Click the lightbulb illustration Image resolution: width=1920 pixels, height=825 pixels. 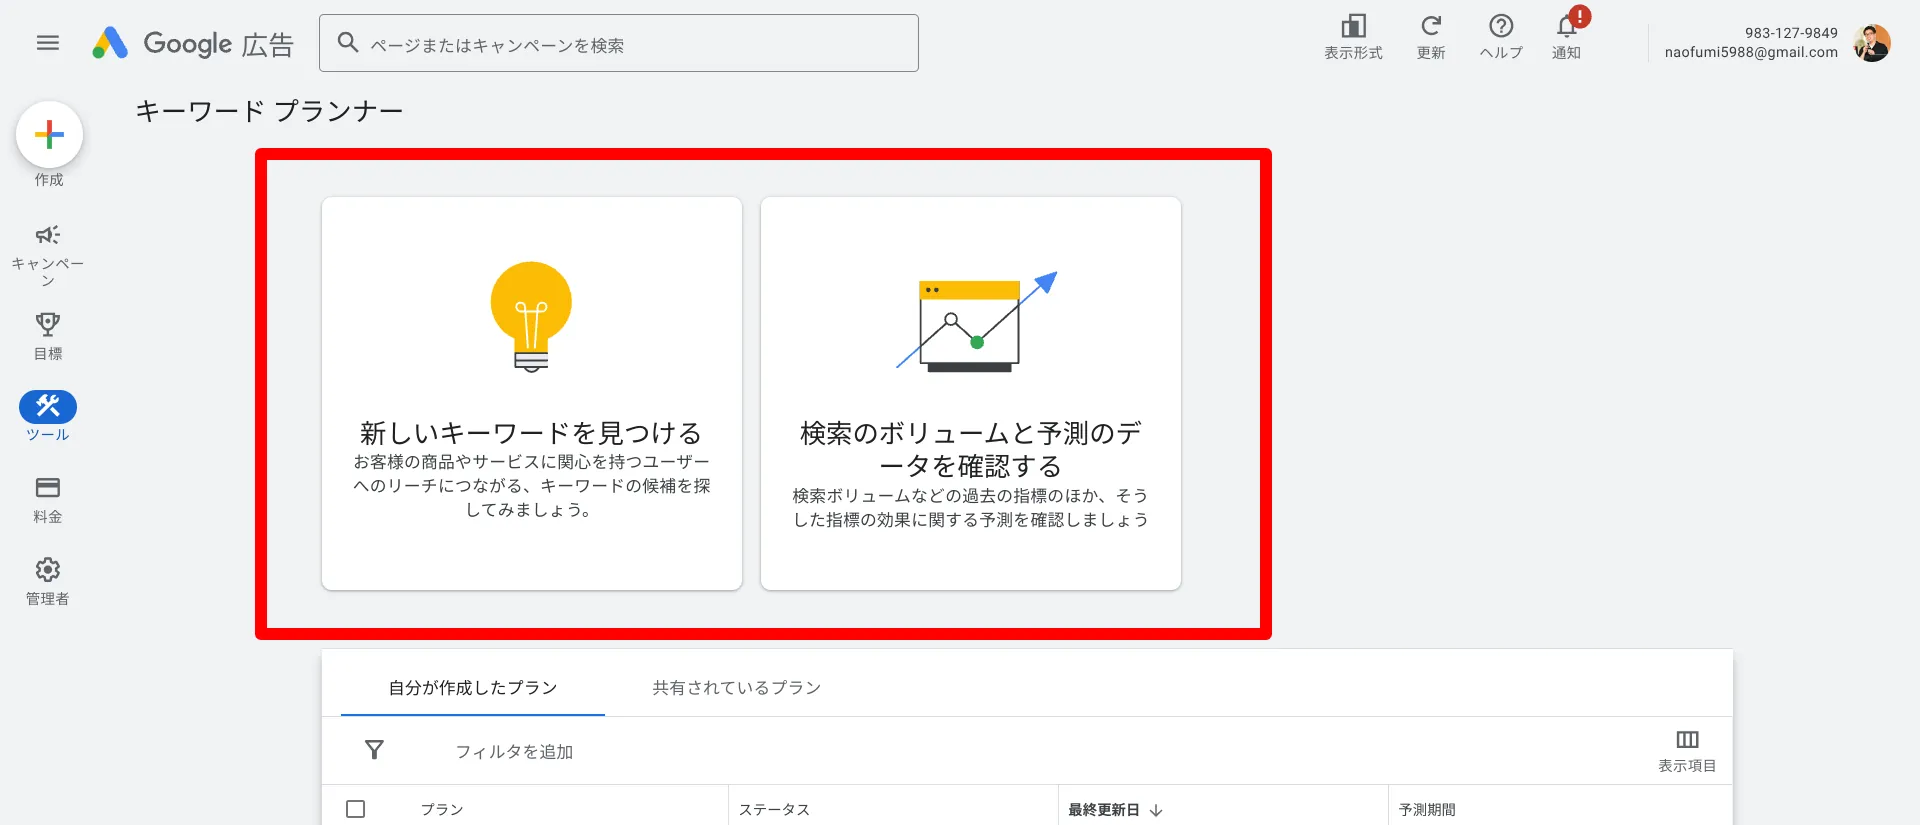531,317
